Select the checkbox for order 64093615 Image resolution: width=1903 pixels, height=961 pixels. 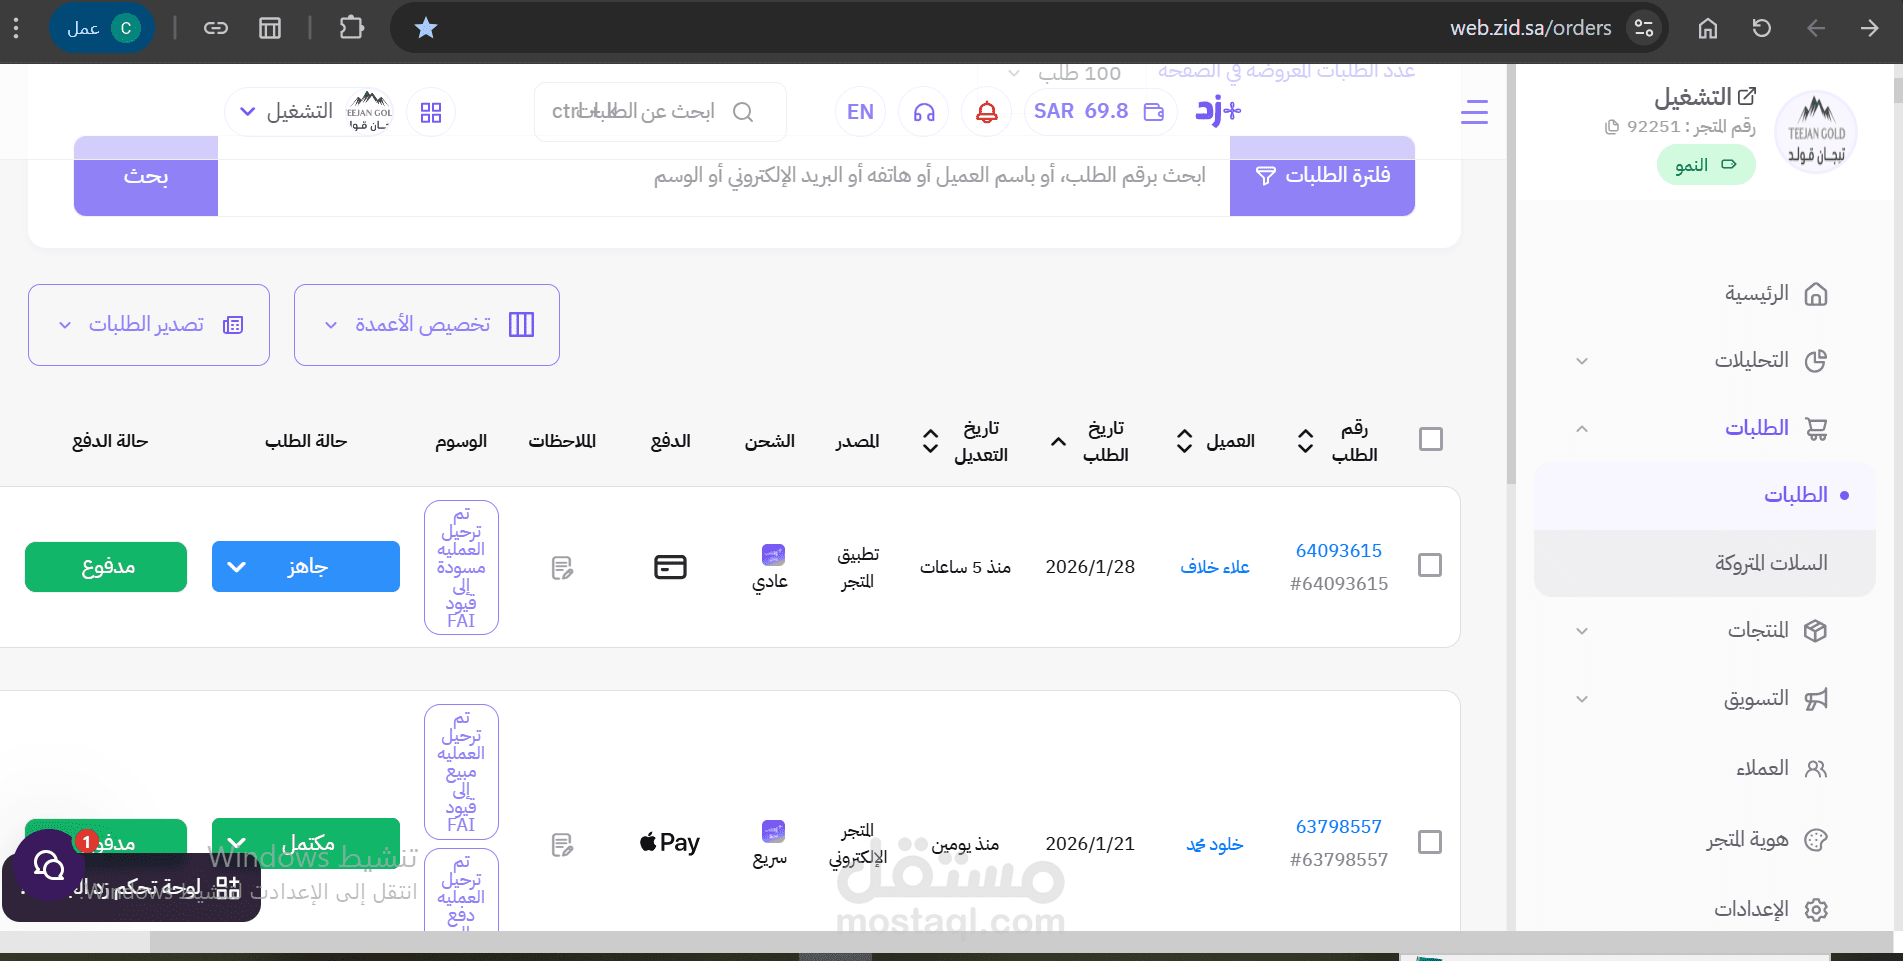(1430, 565)
